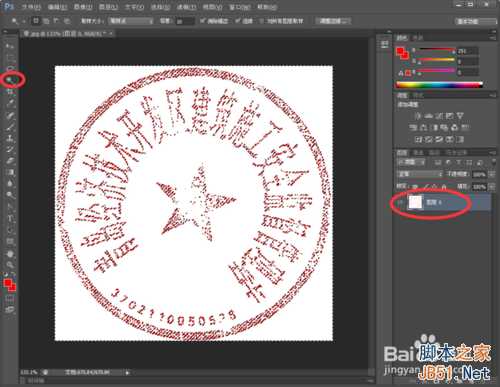Viewport: 500px width, 387px height.
Task: Open the Sample Size dropdown in options bar
Action: point(130,21)
